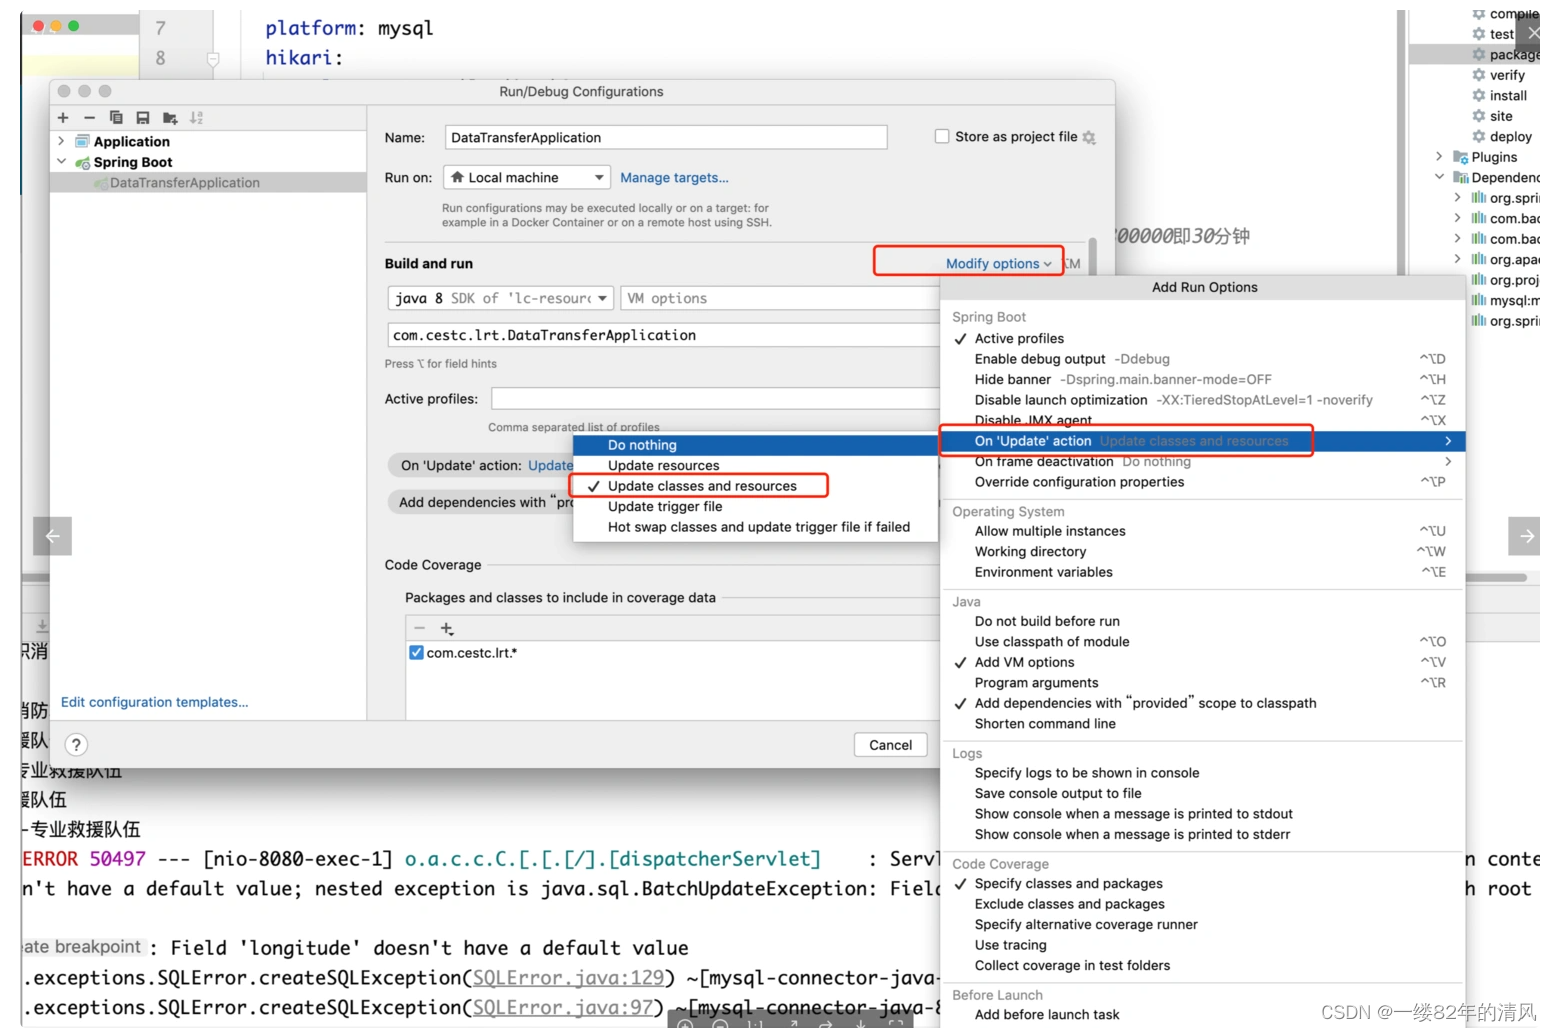Click the main class field com.cestc.lrt.DataTransferApplication

(x=664, y=335)
